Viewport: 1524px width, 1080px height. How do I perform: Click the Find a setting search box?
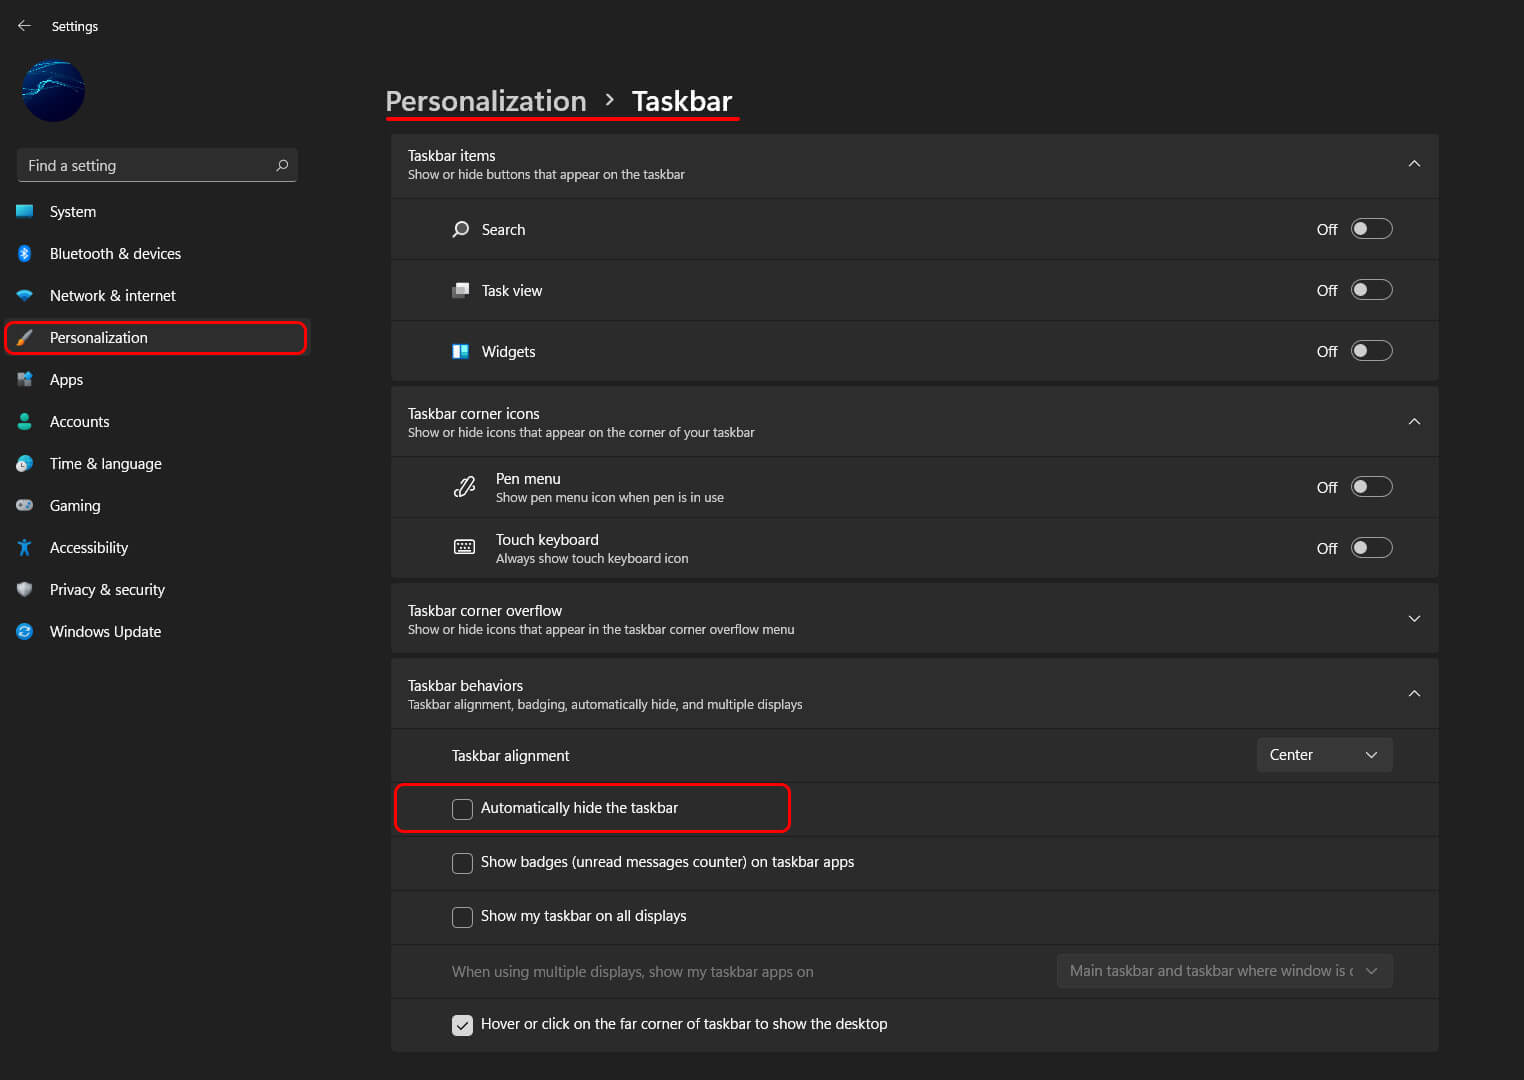pos(157,165)
